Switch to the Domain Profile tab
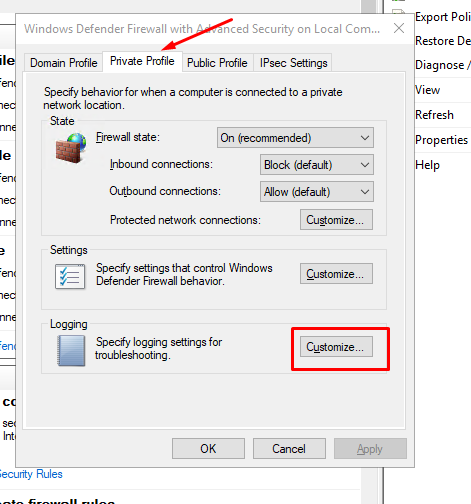 click(63, 63)
